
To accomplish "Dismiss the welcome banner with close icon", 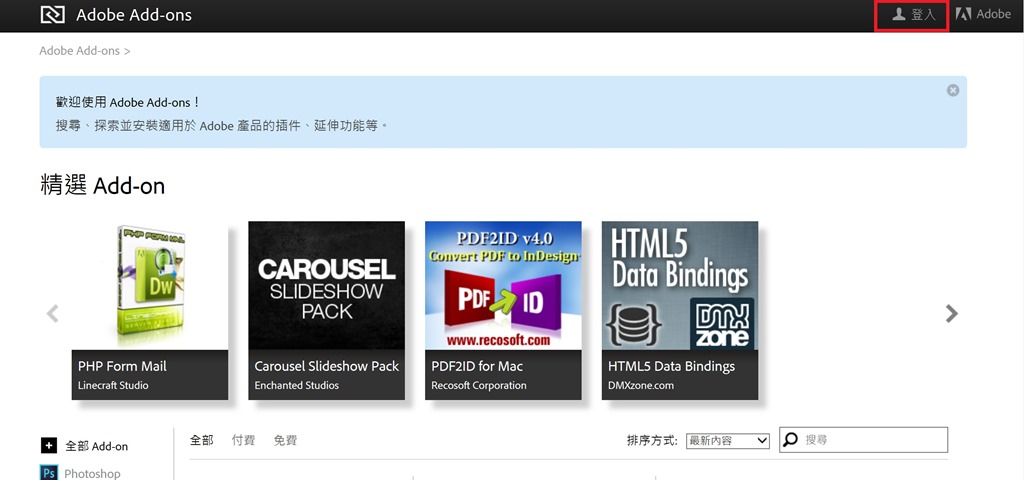I will click(953, 91).
